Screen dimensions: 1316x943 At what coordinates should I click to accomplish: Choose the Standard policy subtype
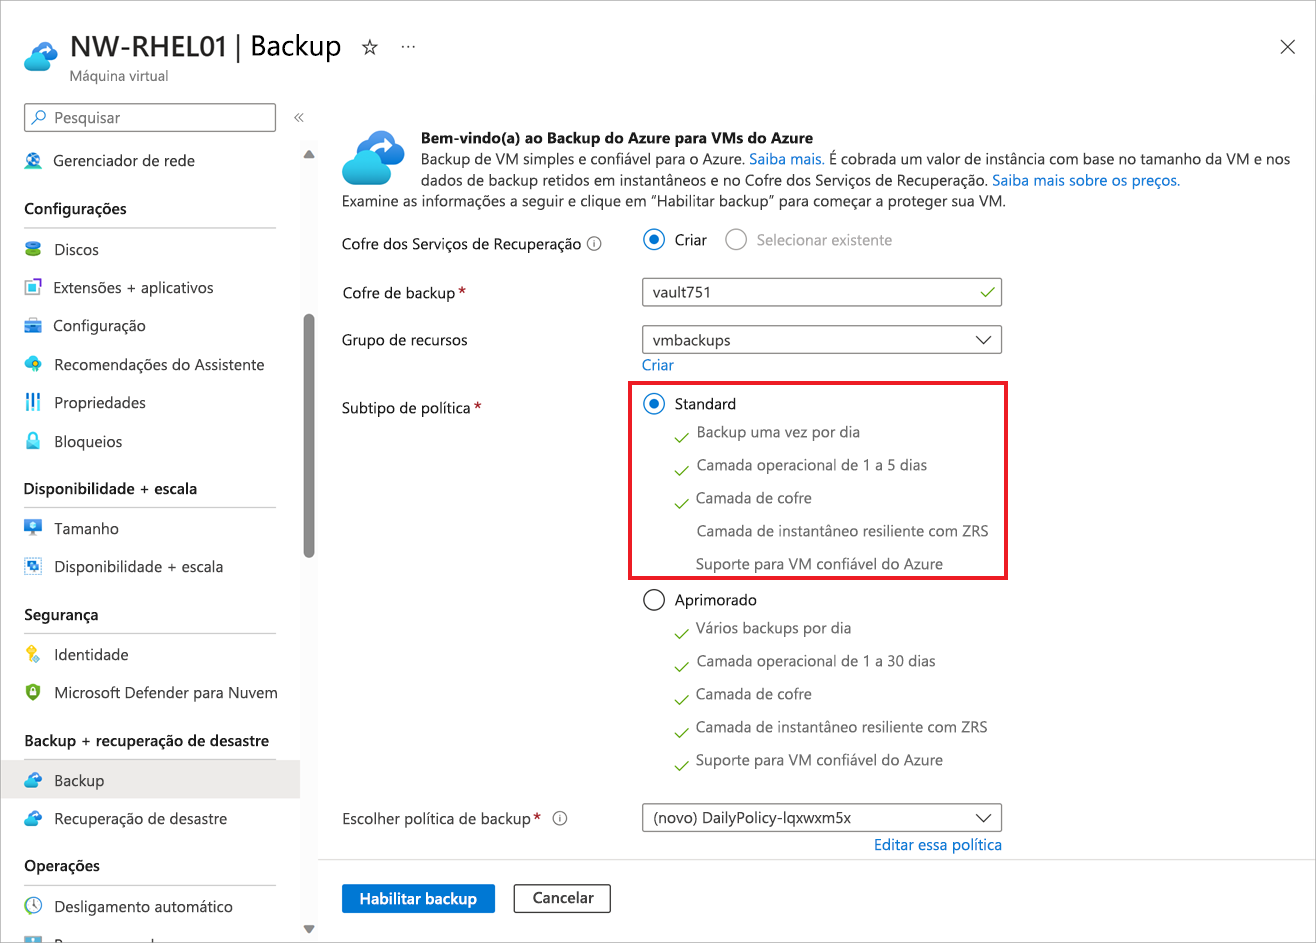pos(654,404)
